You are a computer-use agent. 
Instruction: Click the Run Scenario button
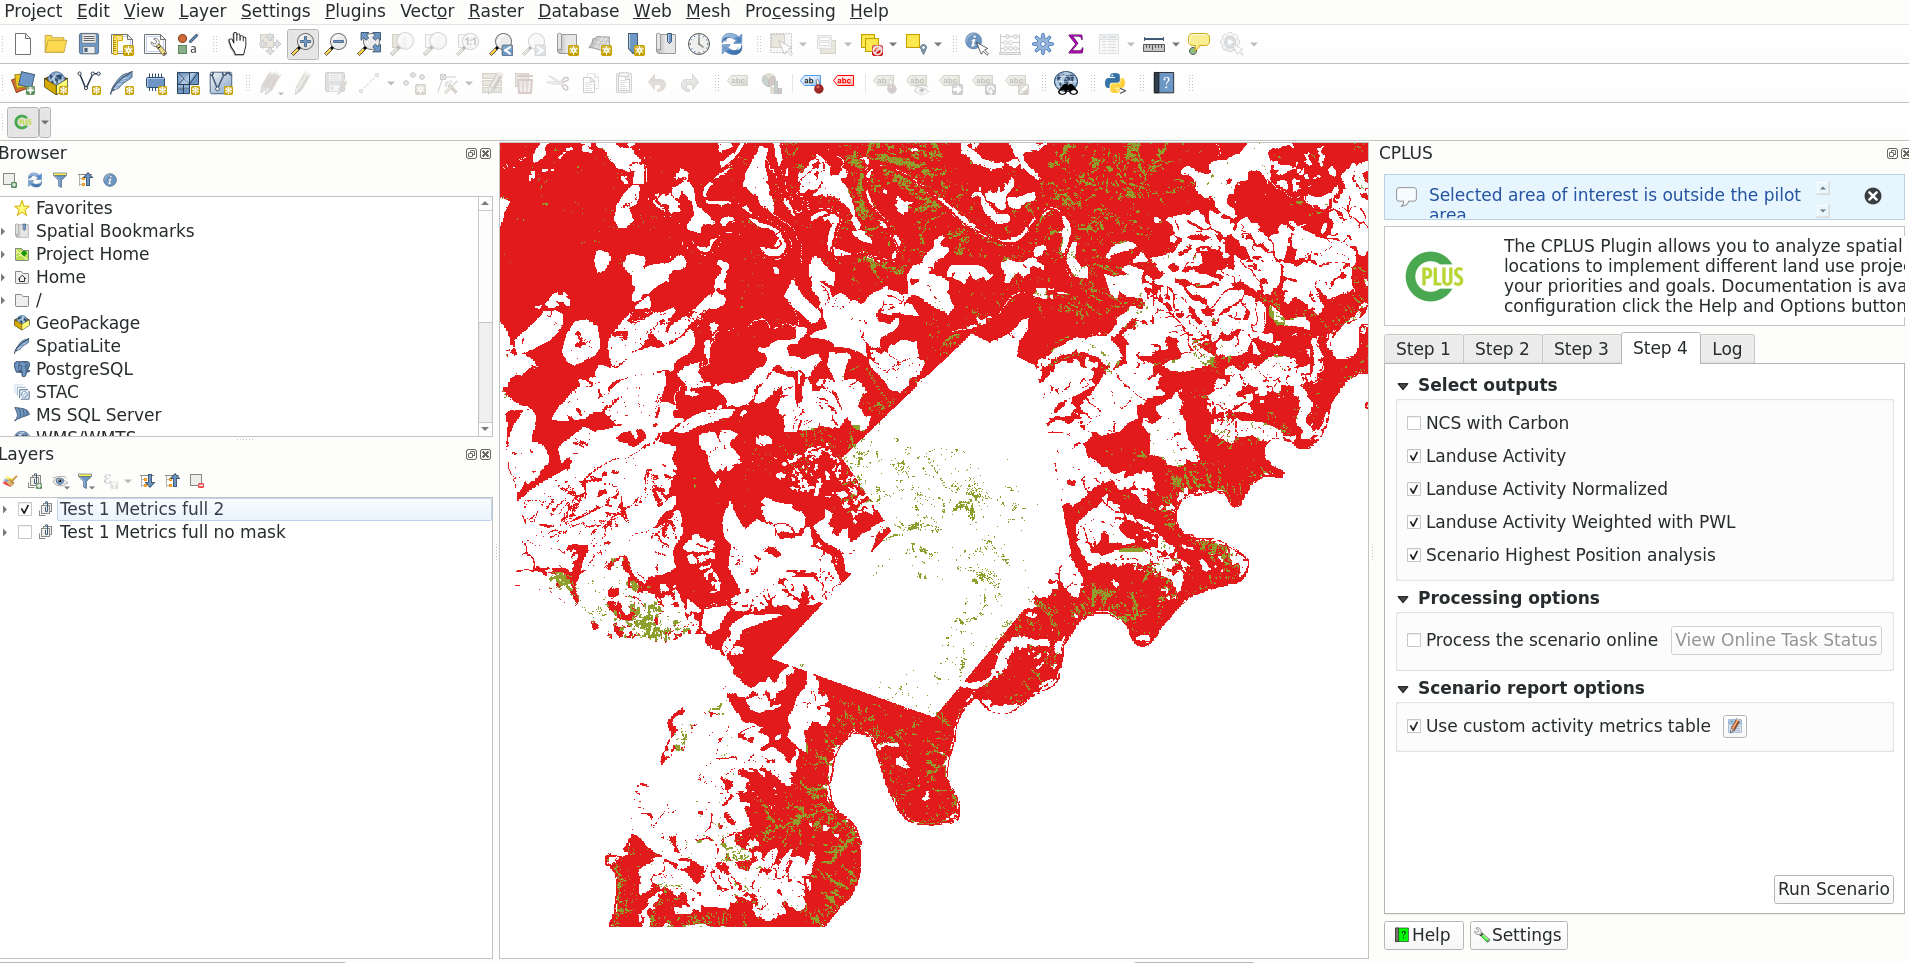(1834, 889)
